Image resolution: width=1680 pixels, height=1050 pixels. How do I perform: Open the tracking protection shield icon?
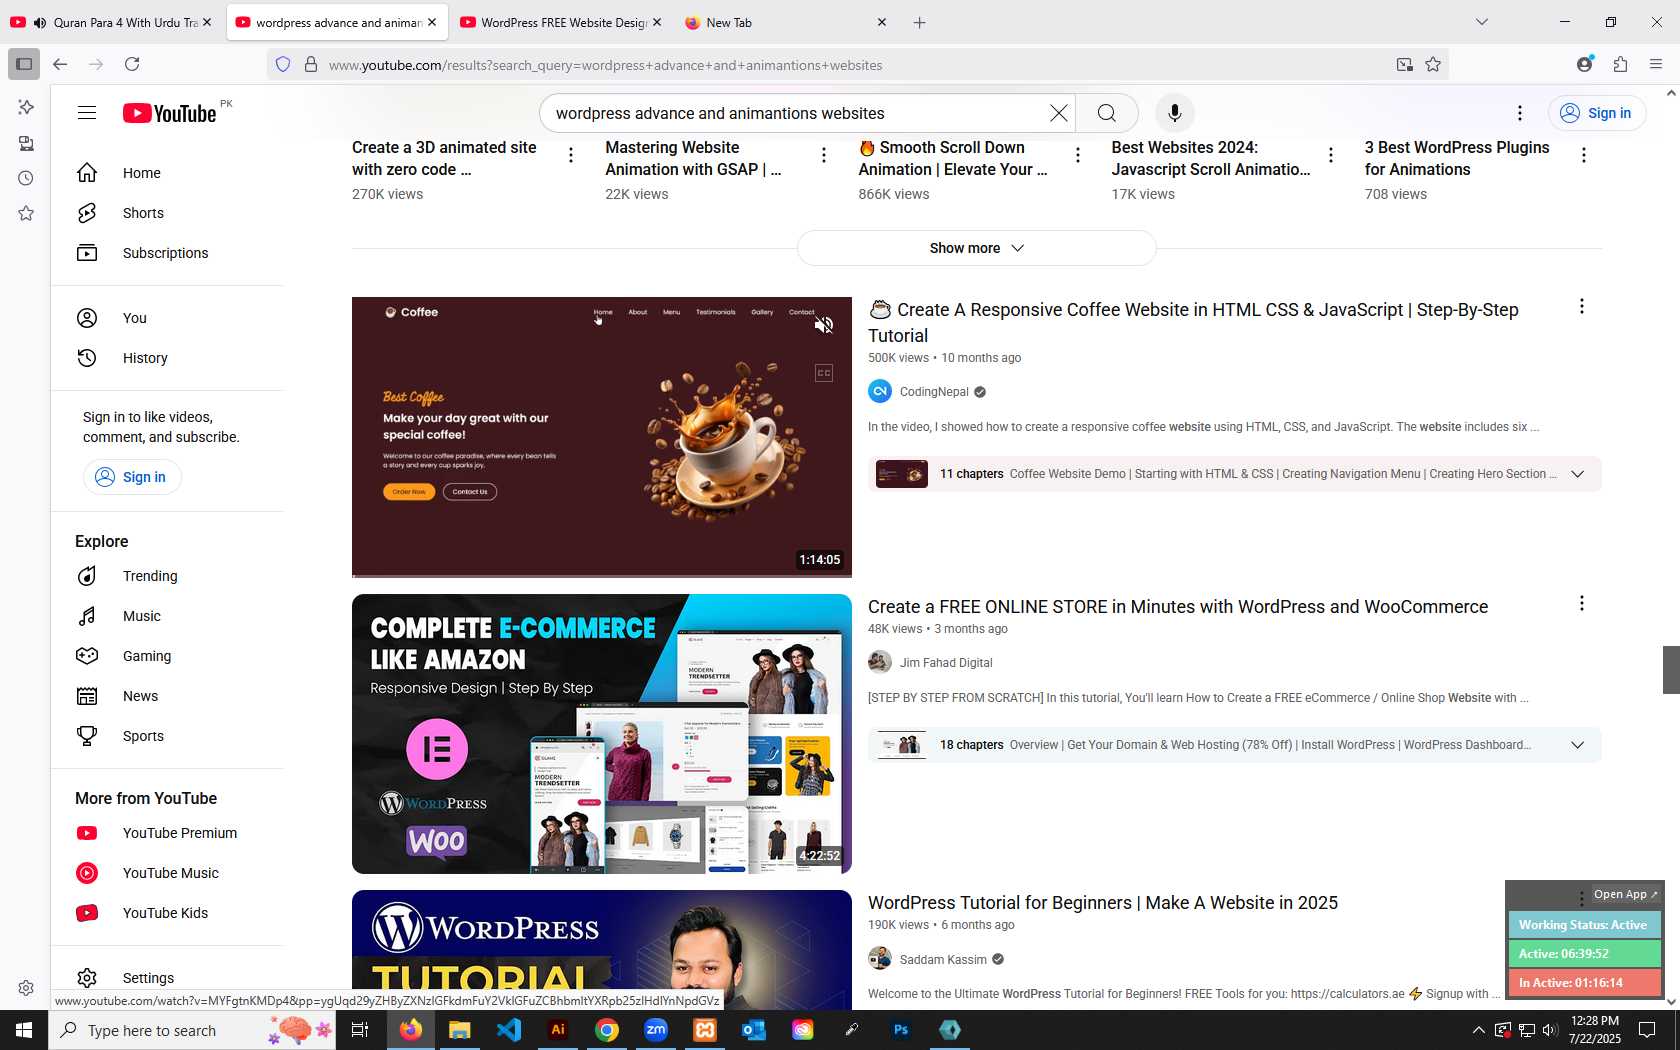click(283, 64)
